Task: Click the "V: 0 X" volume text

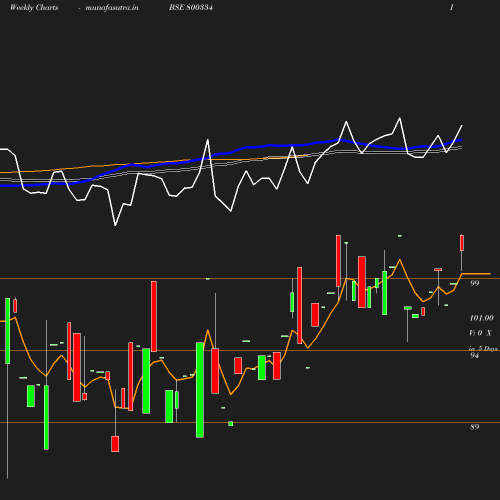Action: pos(480,333)
